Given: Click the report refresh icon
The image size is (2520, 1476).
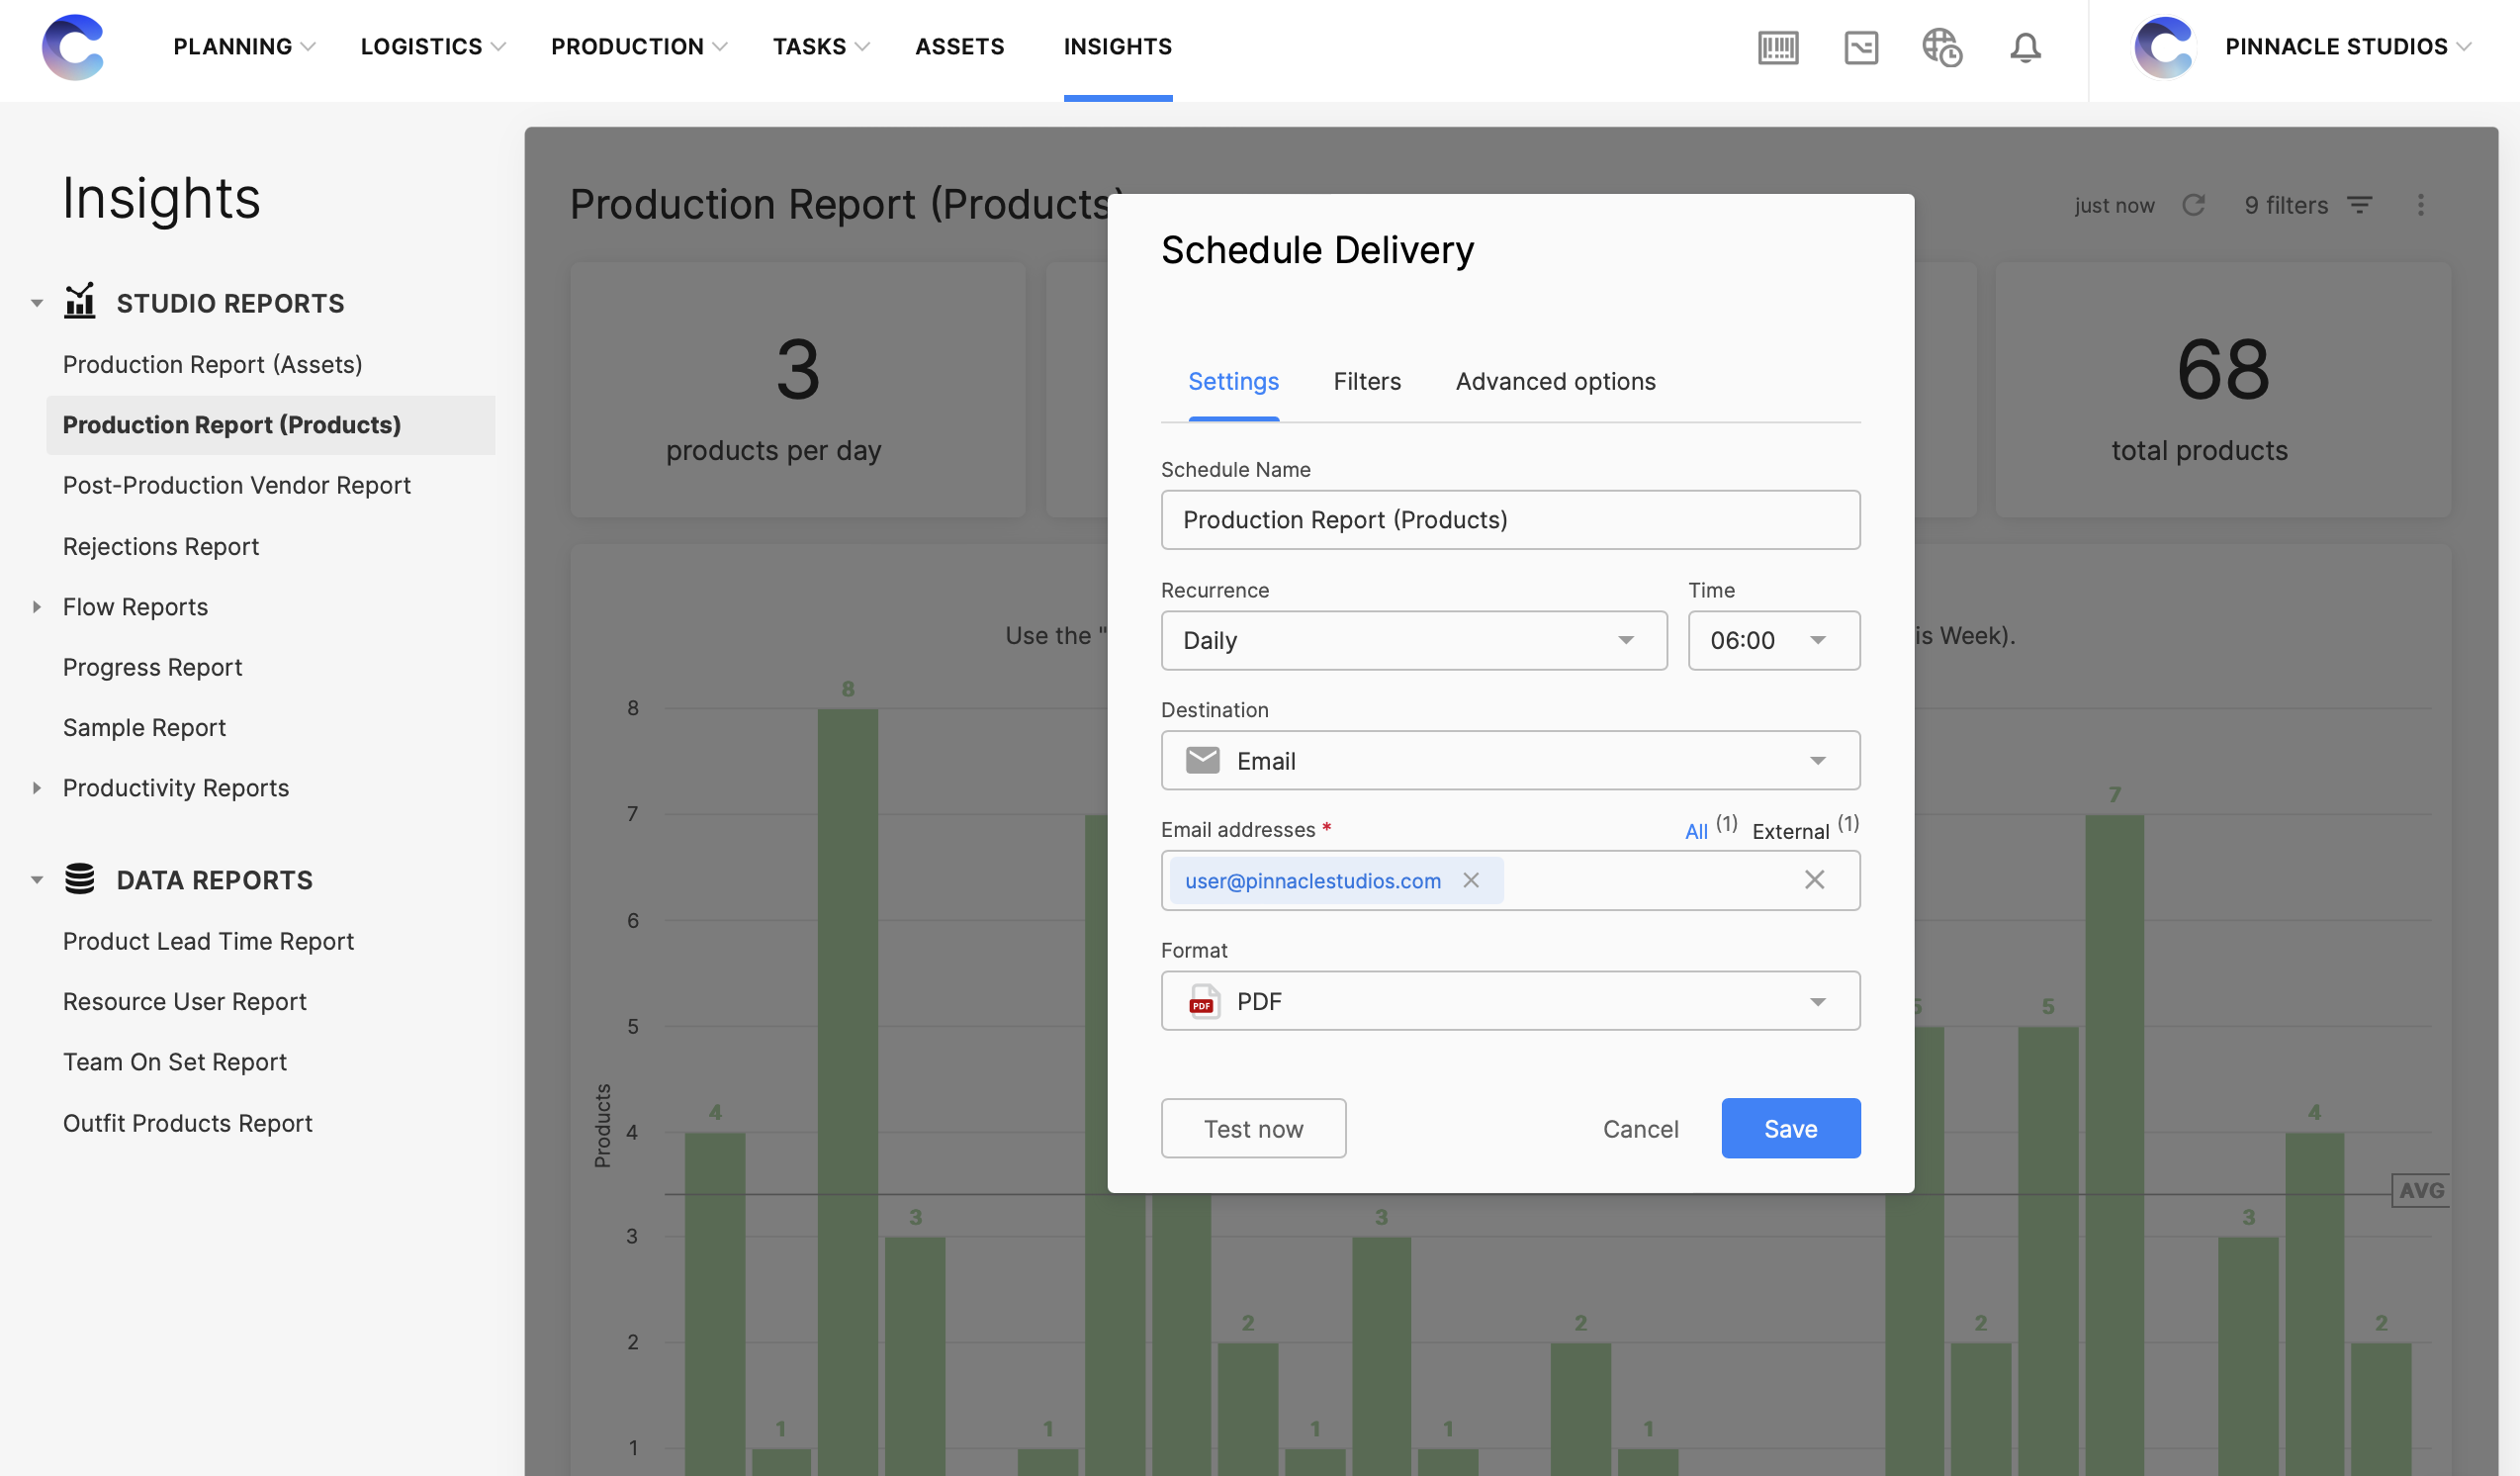Looking at the screenshot, I should pyautogui.click(x=2192, y=206).
